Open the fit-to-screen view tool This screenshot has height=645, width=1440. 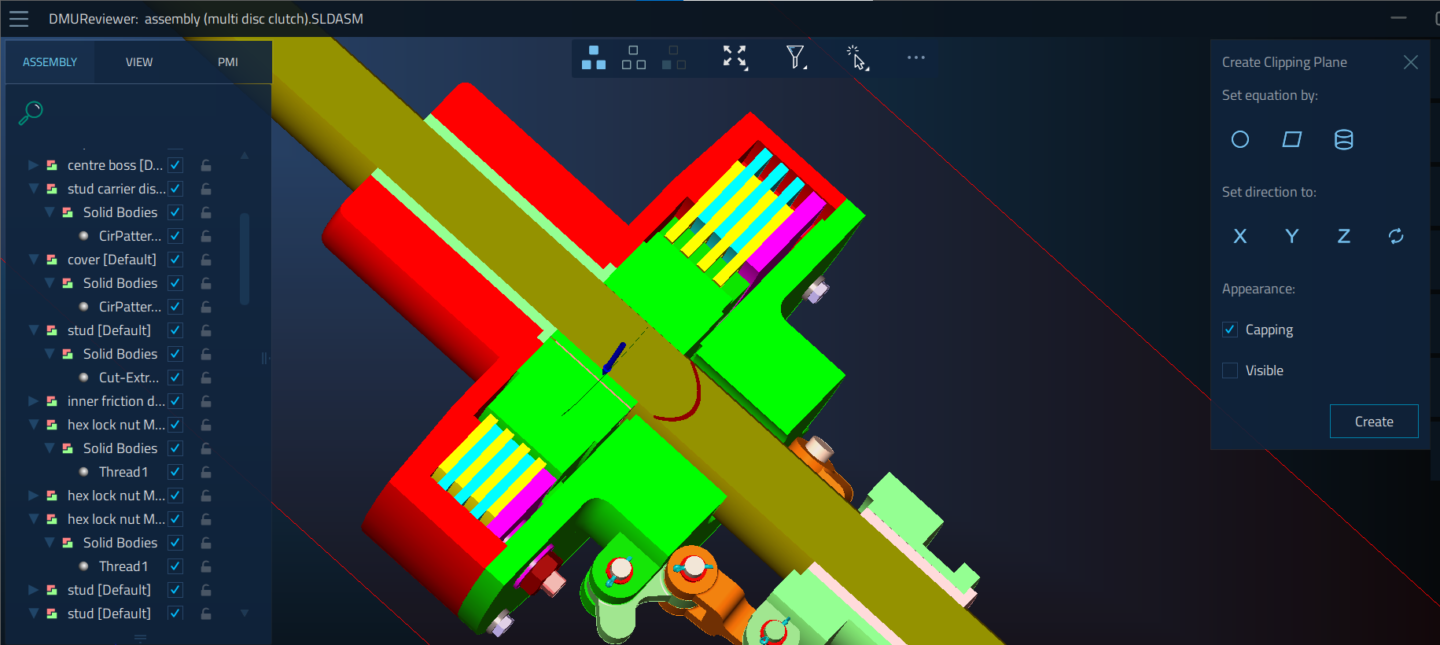(x=734, y=58)
